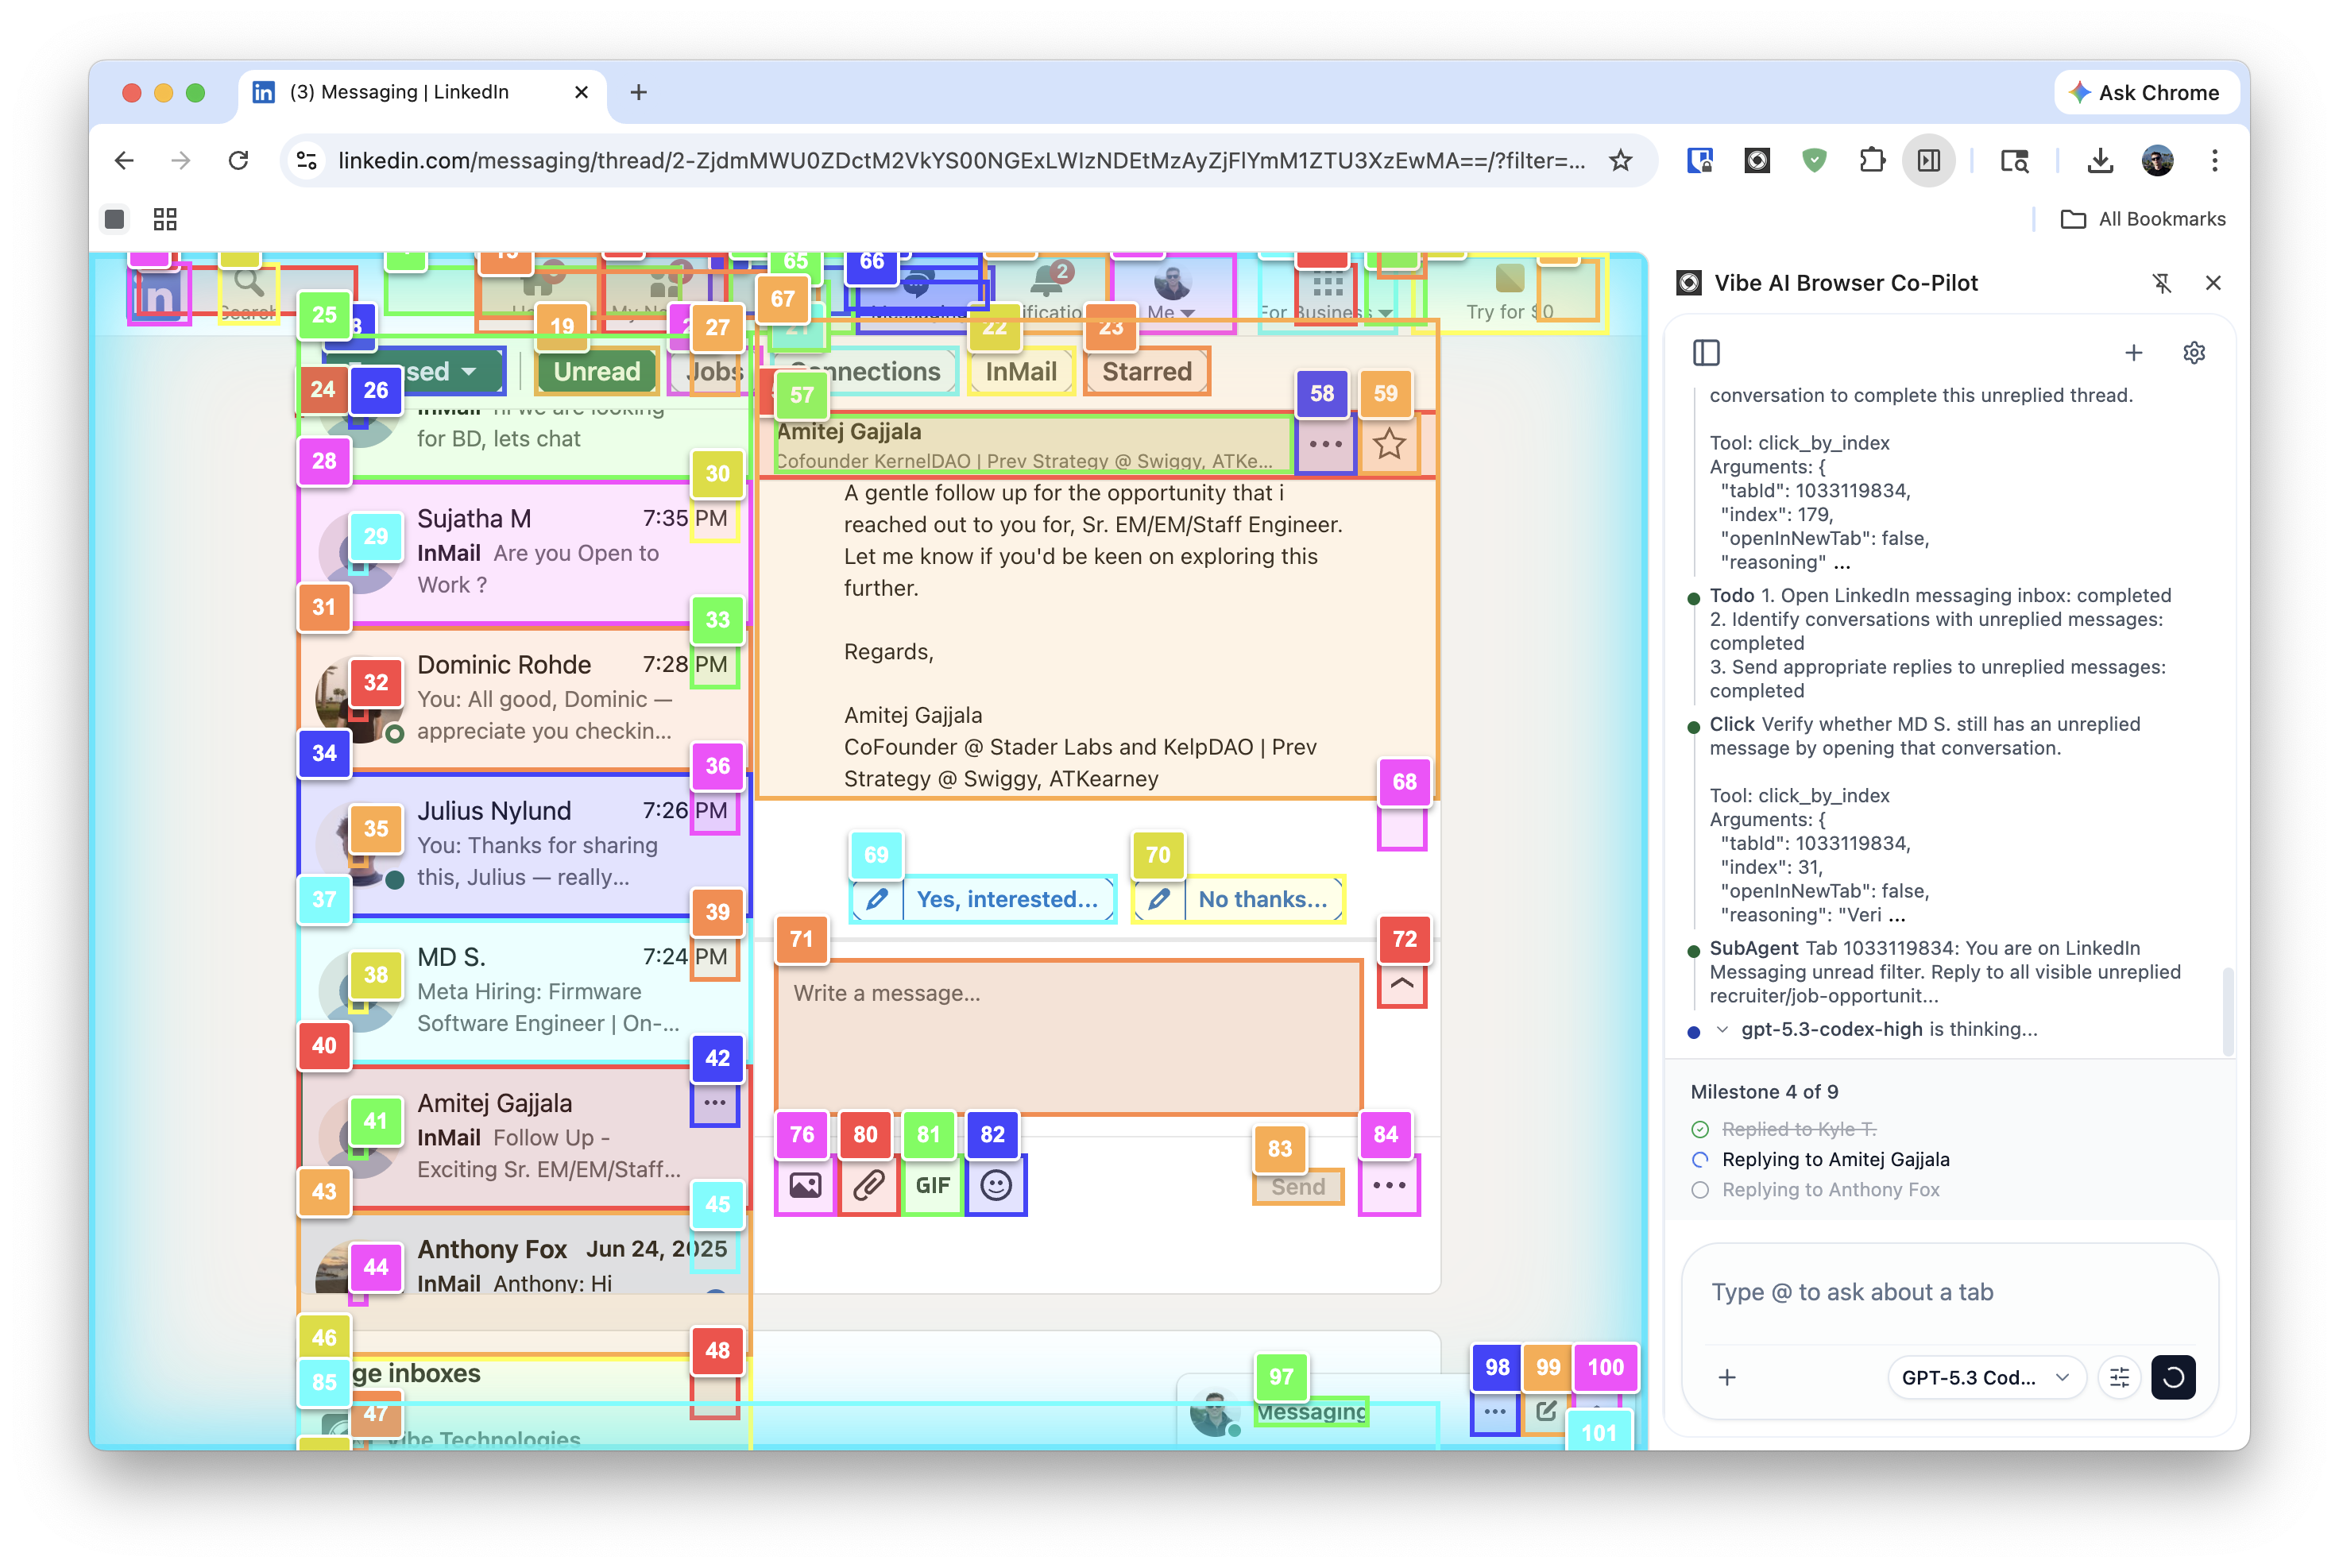This screenshot has height=1568, width=2339.
Task: Reload the LinkedIn page
Action: 238,160
